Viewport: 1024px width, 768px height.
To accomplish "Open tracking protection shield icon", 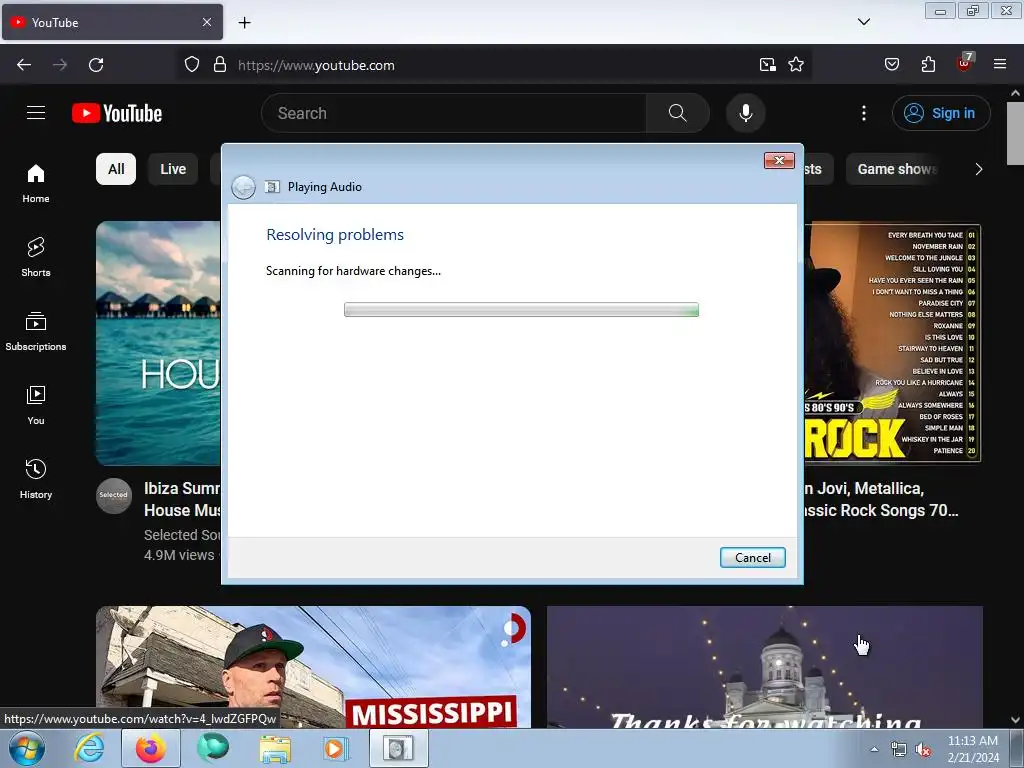I will (191, 65).
